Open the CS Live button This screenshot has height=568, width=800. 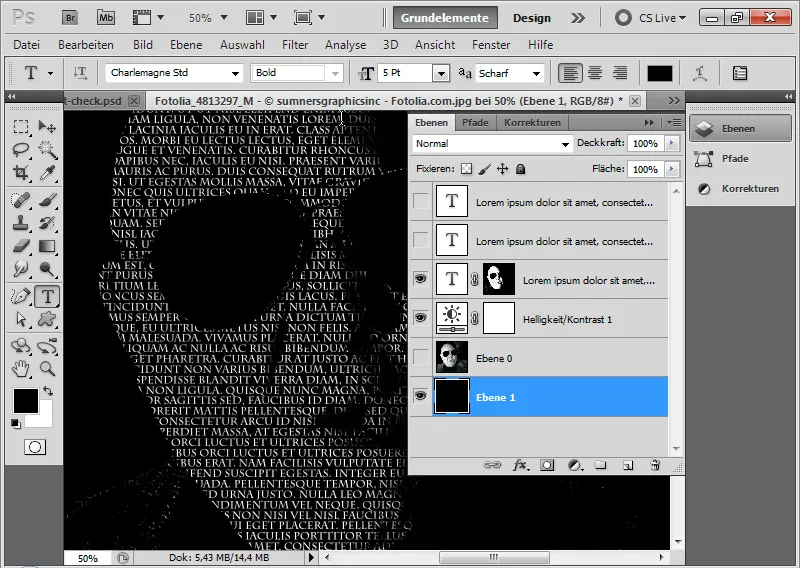[651, 18]
